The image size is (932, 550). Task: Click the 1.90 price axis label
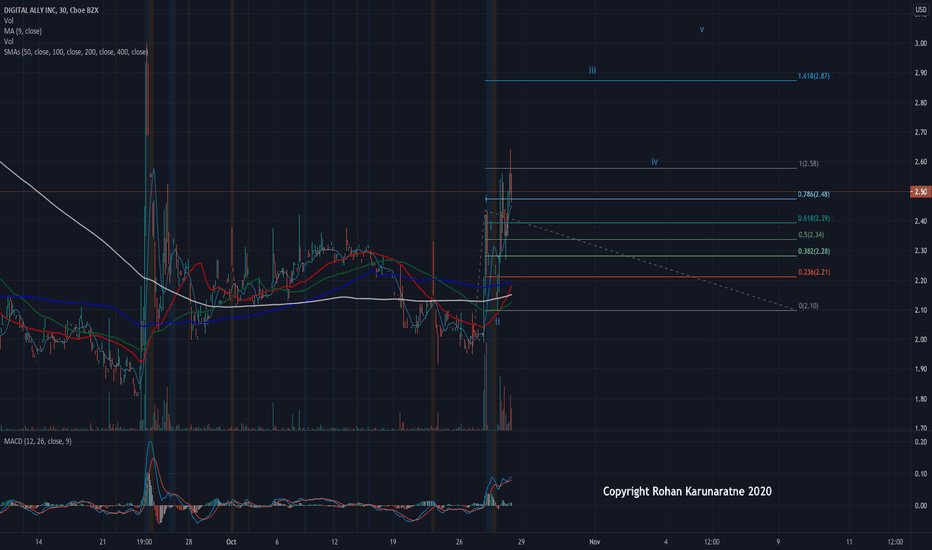921,369
